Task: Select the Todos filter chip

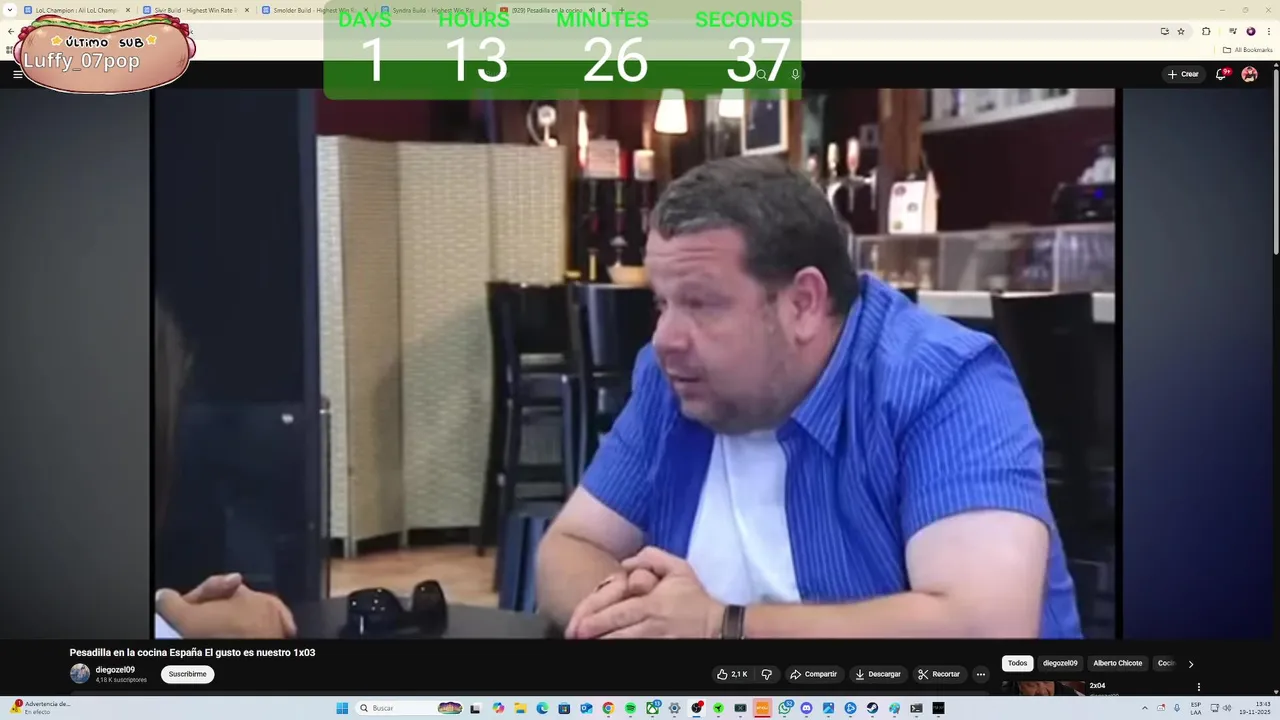Action: pos(1017,663)
